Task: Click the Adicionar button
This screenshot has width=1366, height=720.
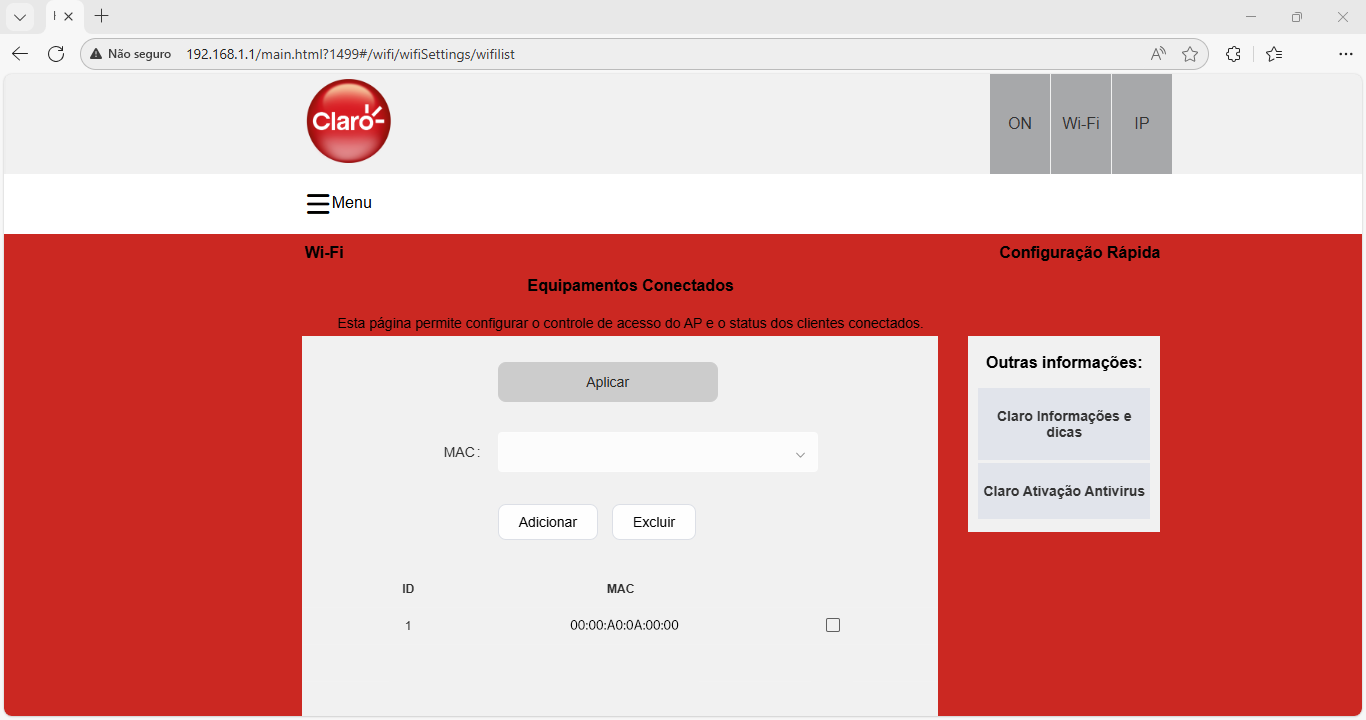Action: pyautogui.click(x=547, y=522)
